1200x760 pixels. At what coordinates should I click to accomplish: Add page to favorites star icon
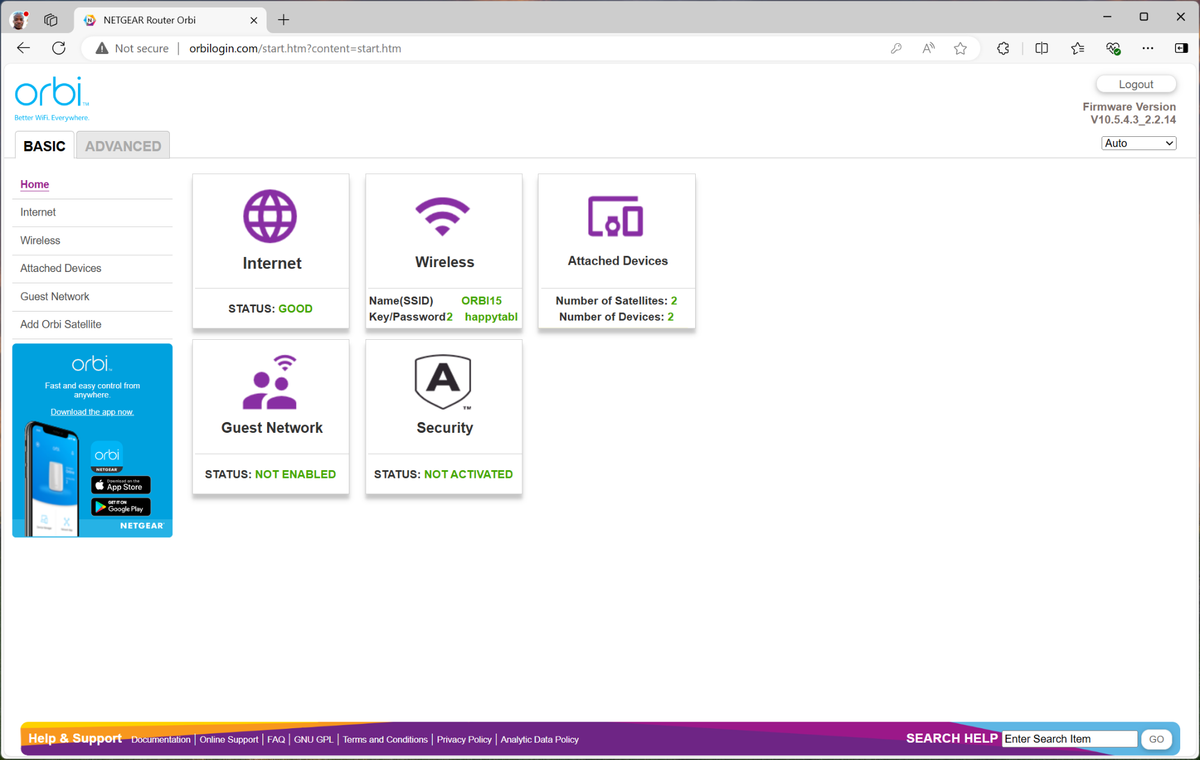click(x=960, y=48)
